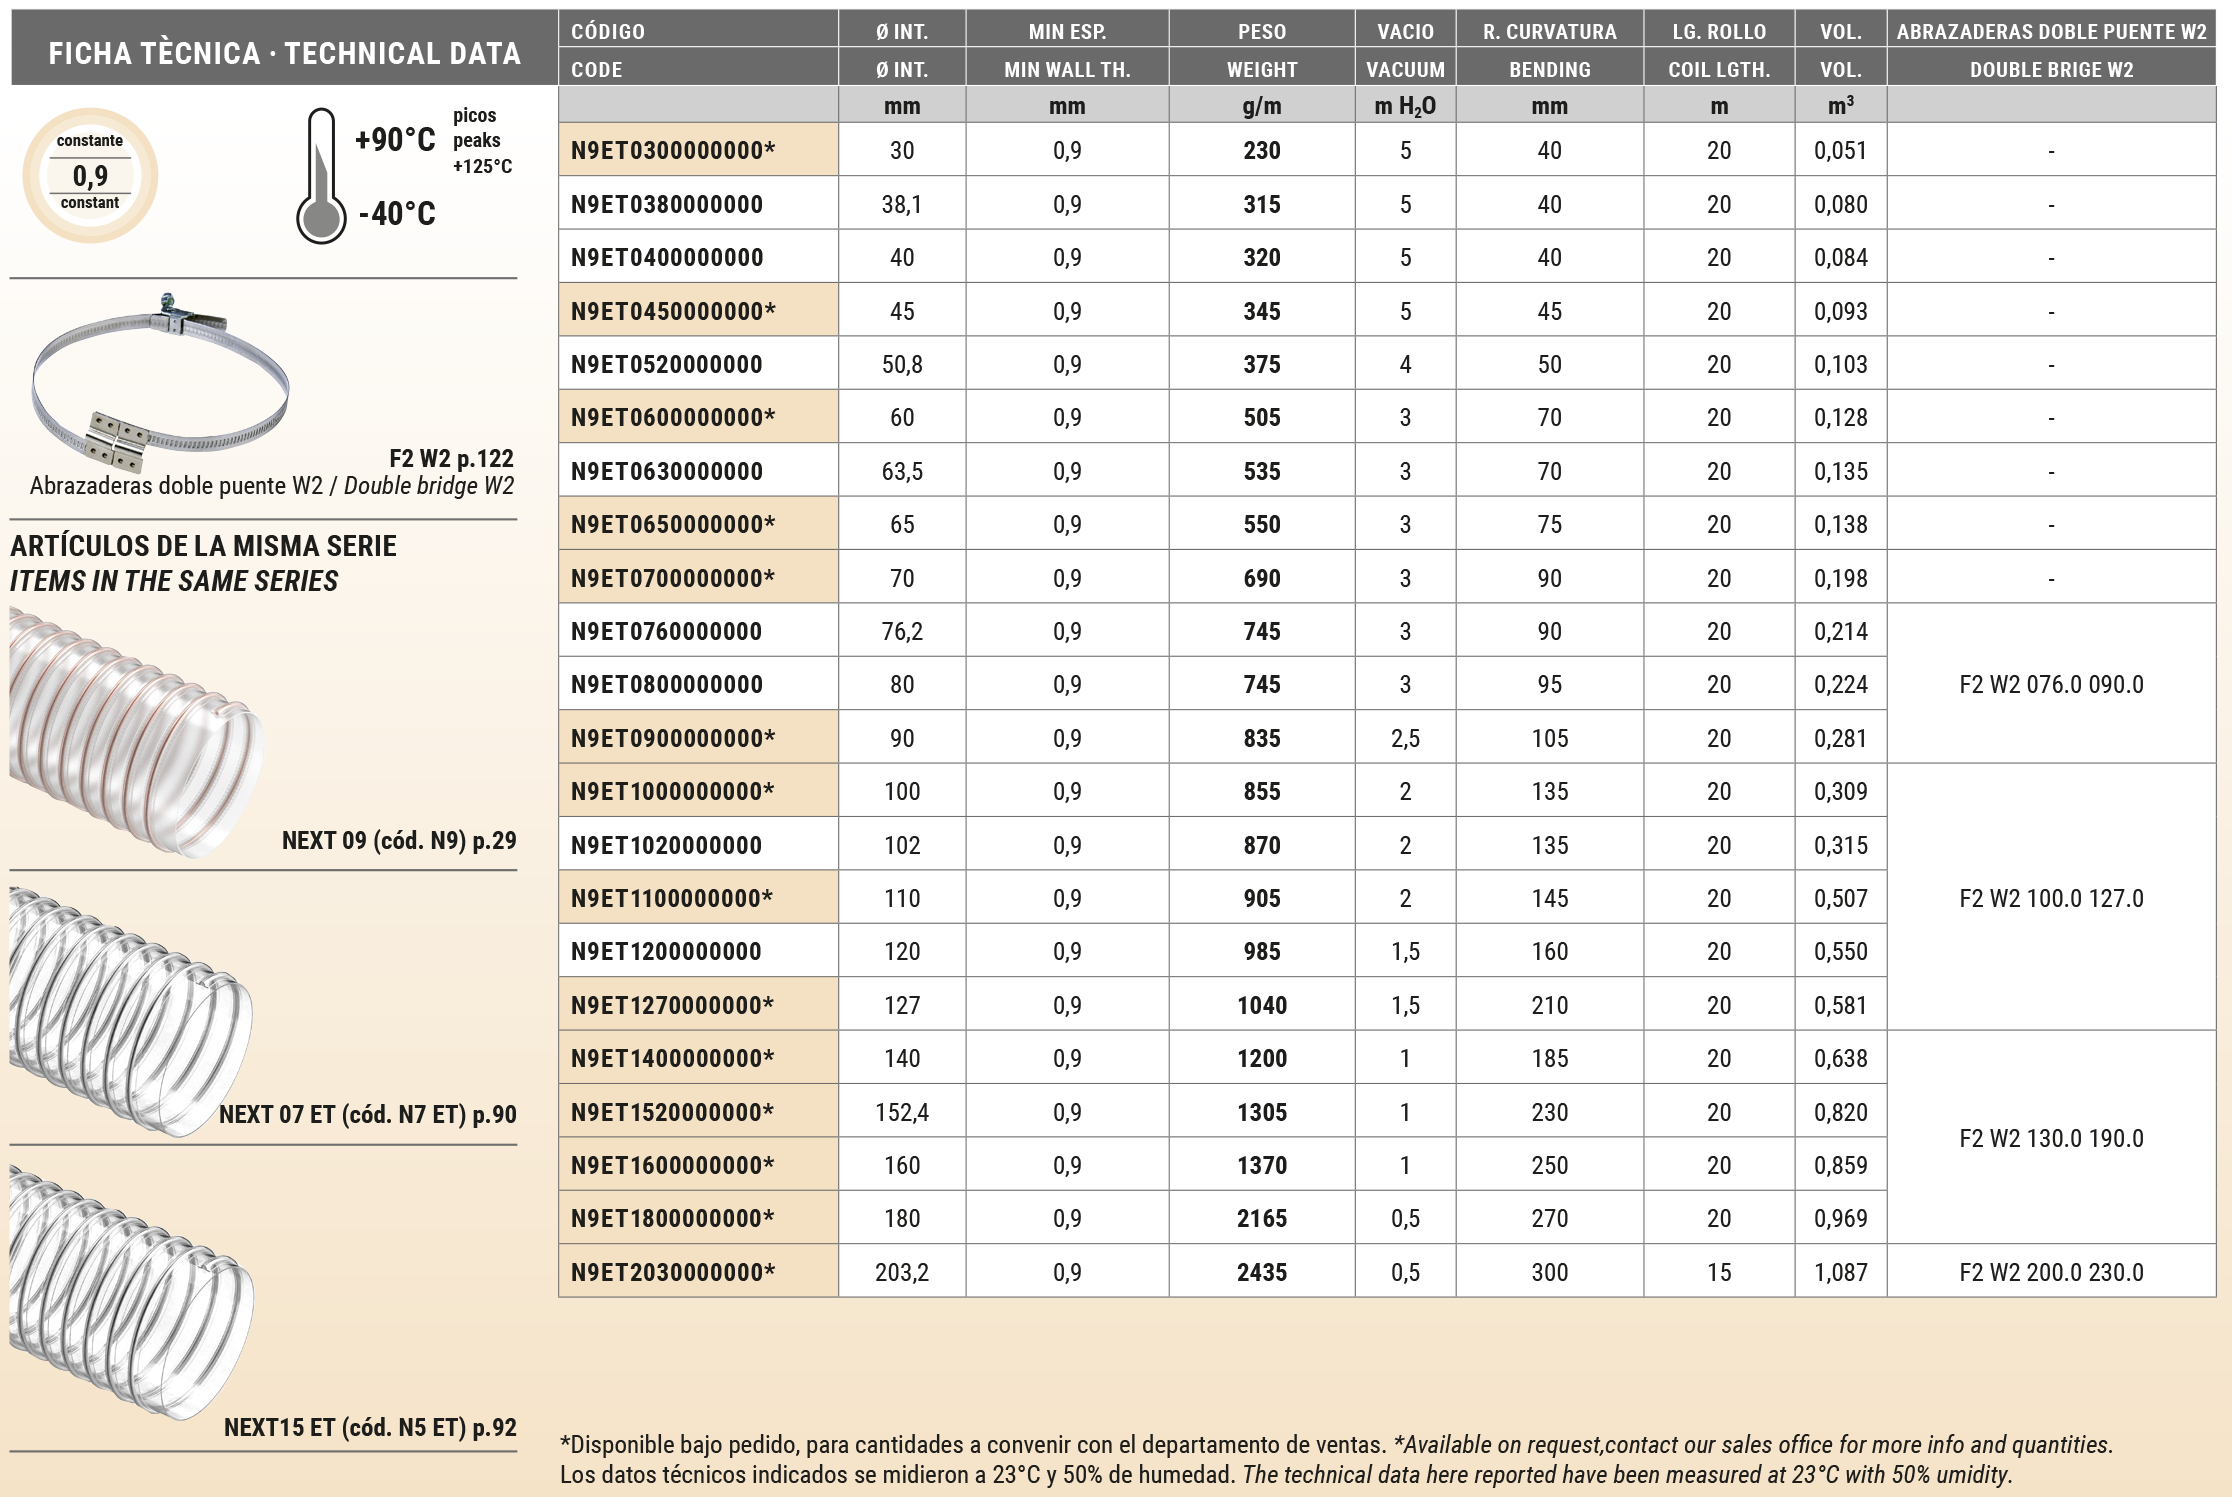Select the F2 W2 076.0 090.0 clamp cell
This screenshot has height=1497, width=2232.
(x=2050, y=684)
